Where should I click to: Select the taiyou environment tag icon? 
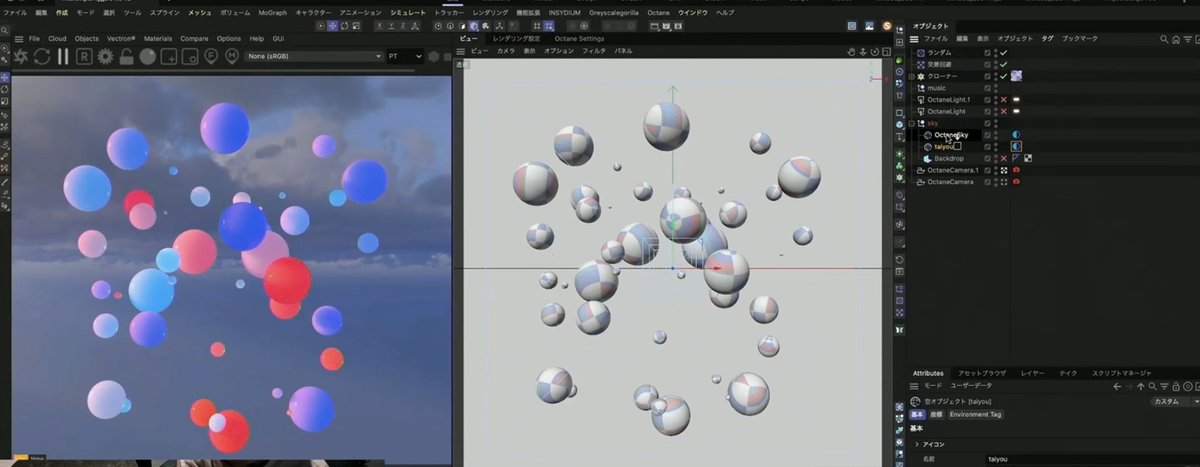pyautogui.click(x=1016, y=146)
